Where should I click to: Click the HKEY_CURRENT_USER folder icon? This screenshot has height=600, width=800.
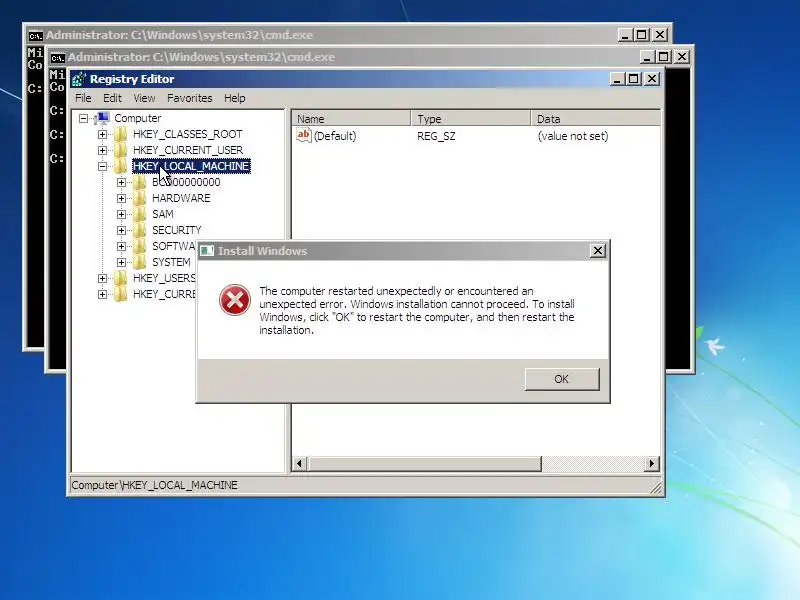point(120,150)
